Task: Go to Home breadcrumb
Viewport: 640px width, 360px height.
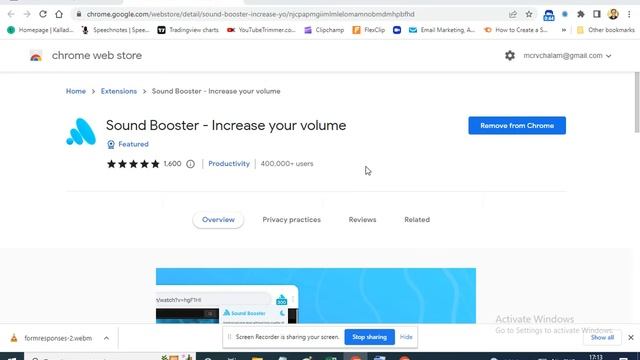Action: (x=76, y=91)
